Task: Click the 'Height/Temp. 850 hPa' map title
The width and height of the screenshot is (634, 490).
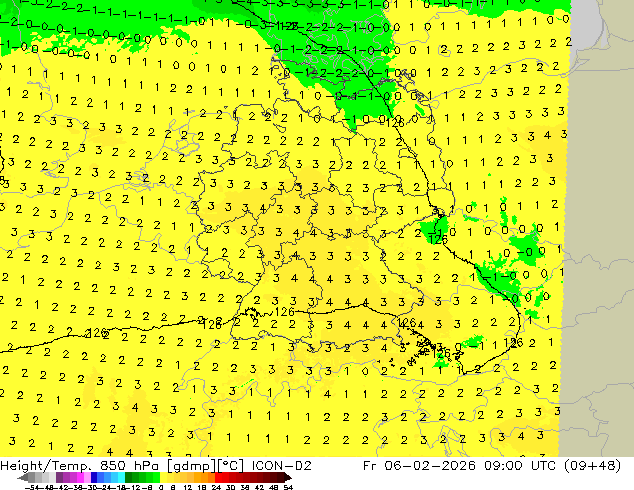Action: pyautogui.click(x=78, y=466)
